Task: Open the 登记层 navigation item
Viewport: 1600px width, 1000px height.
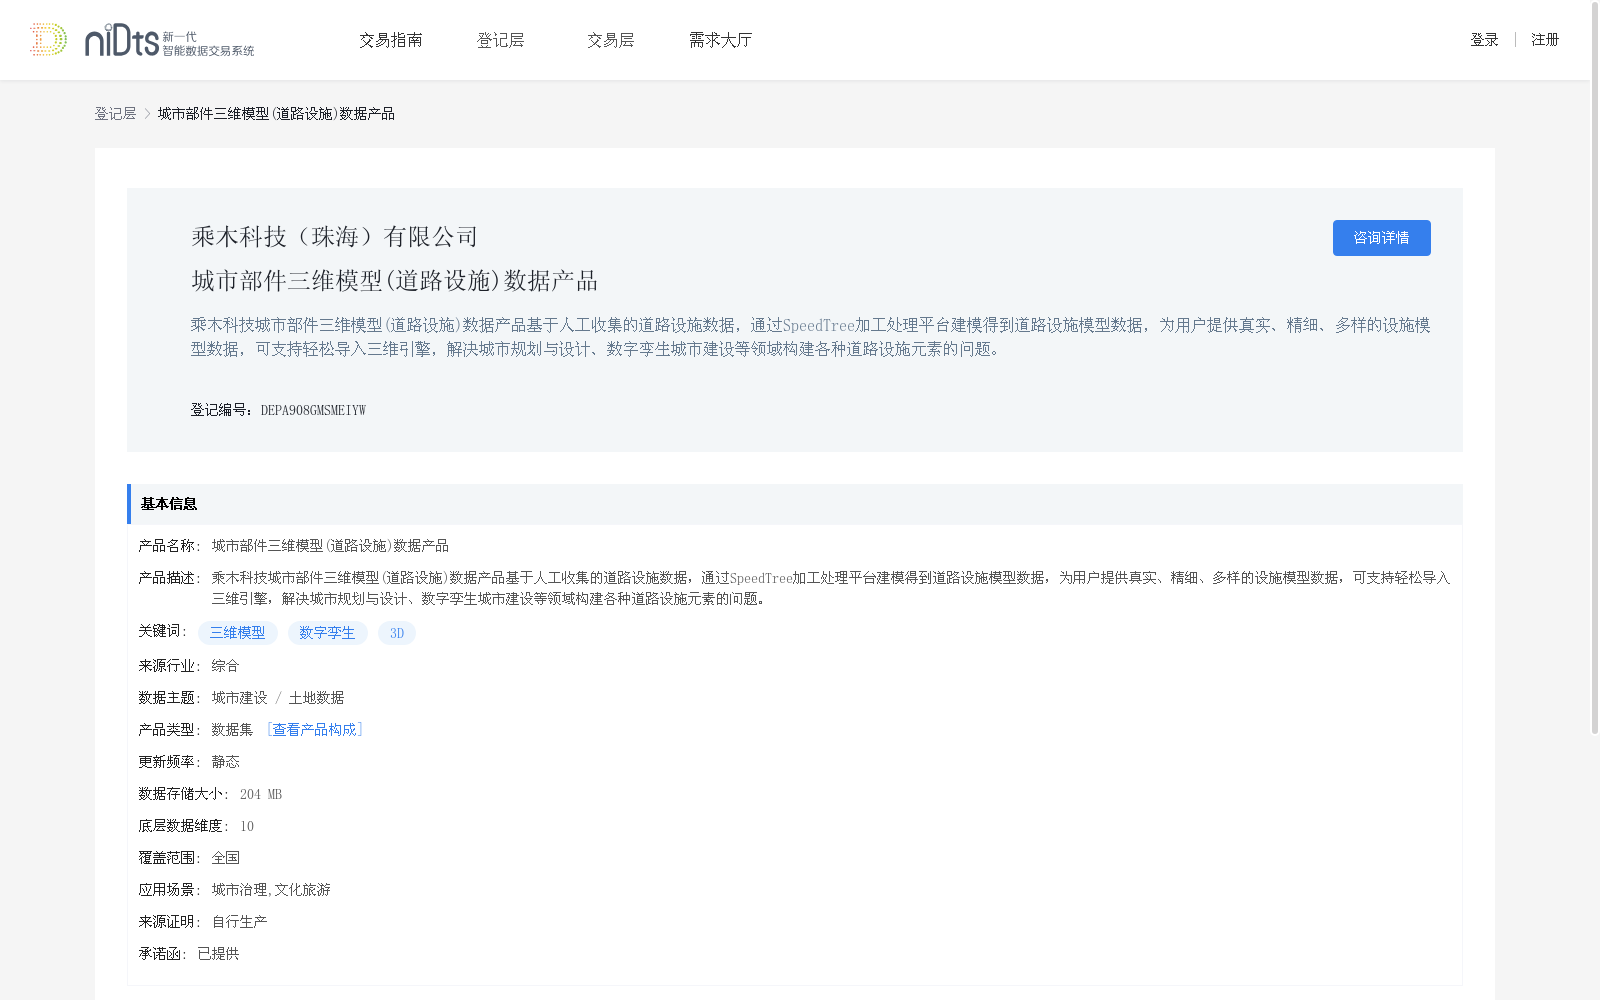Action: [x=501, y=40]
